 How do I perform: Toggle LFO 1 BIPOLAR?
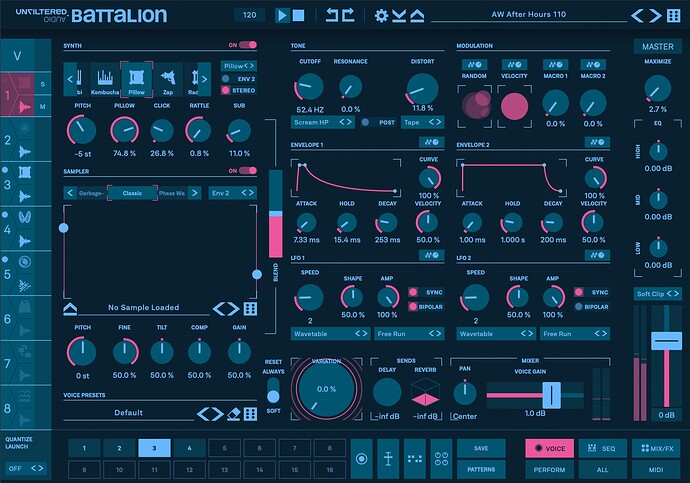coord(413,307)
